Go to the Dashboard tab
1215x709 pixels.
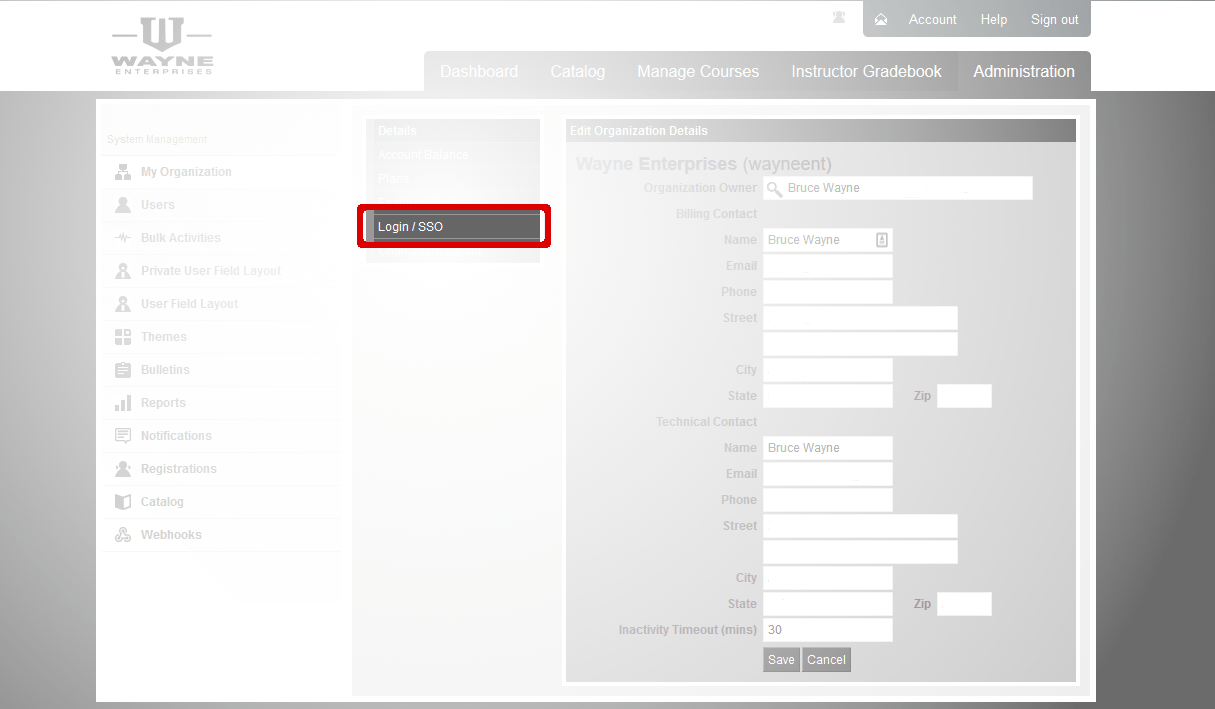(x=478, y=71)
